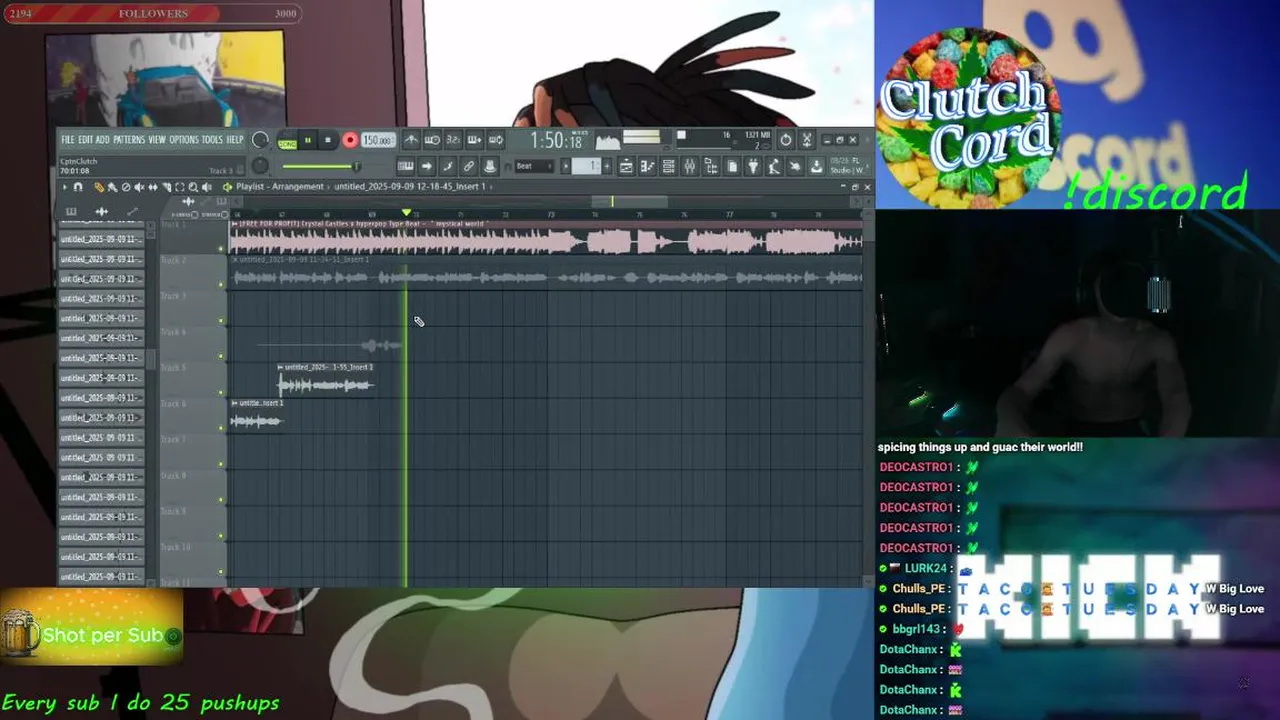Mute Track 2 via its green LED
The width and height of the screenshot is (1280, 720).
(221, 285)
